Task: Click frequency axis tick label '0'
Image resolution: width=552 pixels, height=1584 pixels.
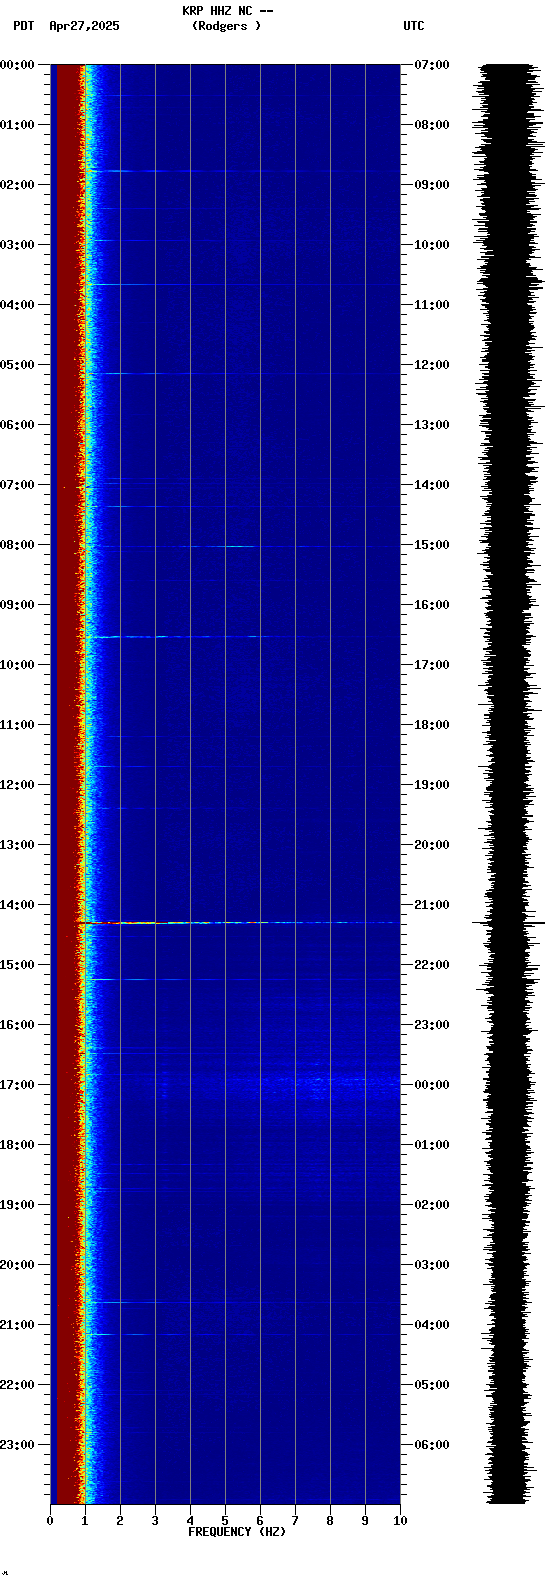Action: pyautogui.click(x=50, y=1521)
